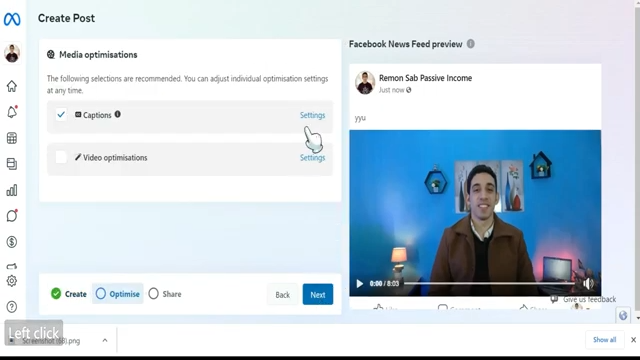Click the "Create Post" heading
The height and width of the screenshot is (360, 640).
66,18
